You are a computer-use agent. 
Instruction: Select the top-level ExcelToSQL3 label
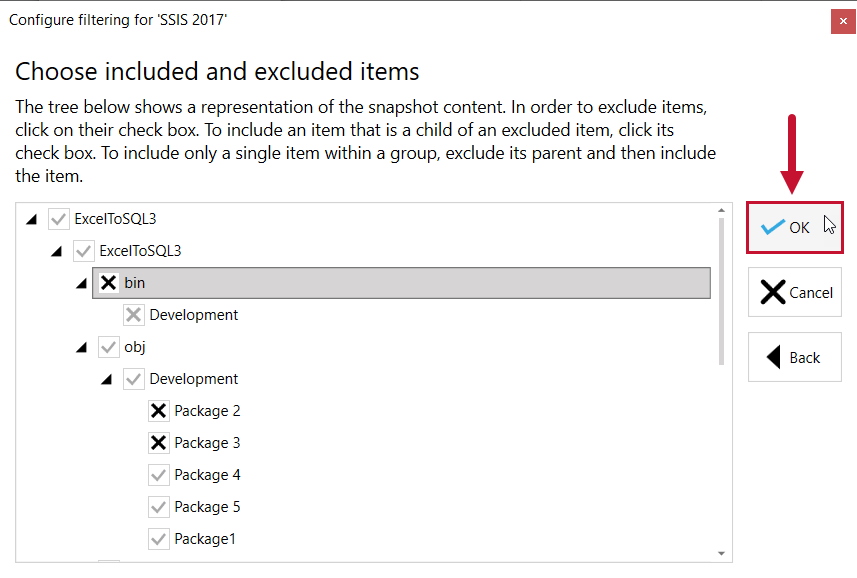[115, 219]
